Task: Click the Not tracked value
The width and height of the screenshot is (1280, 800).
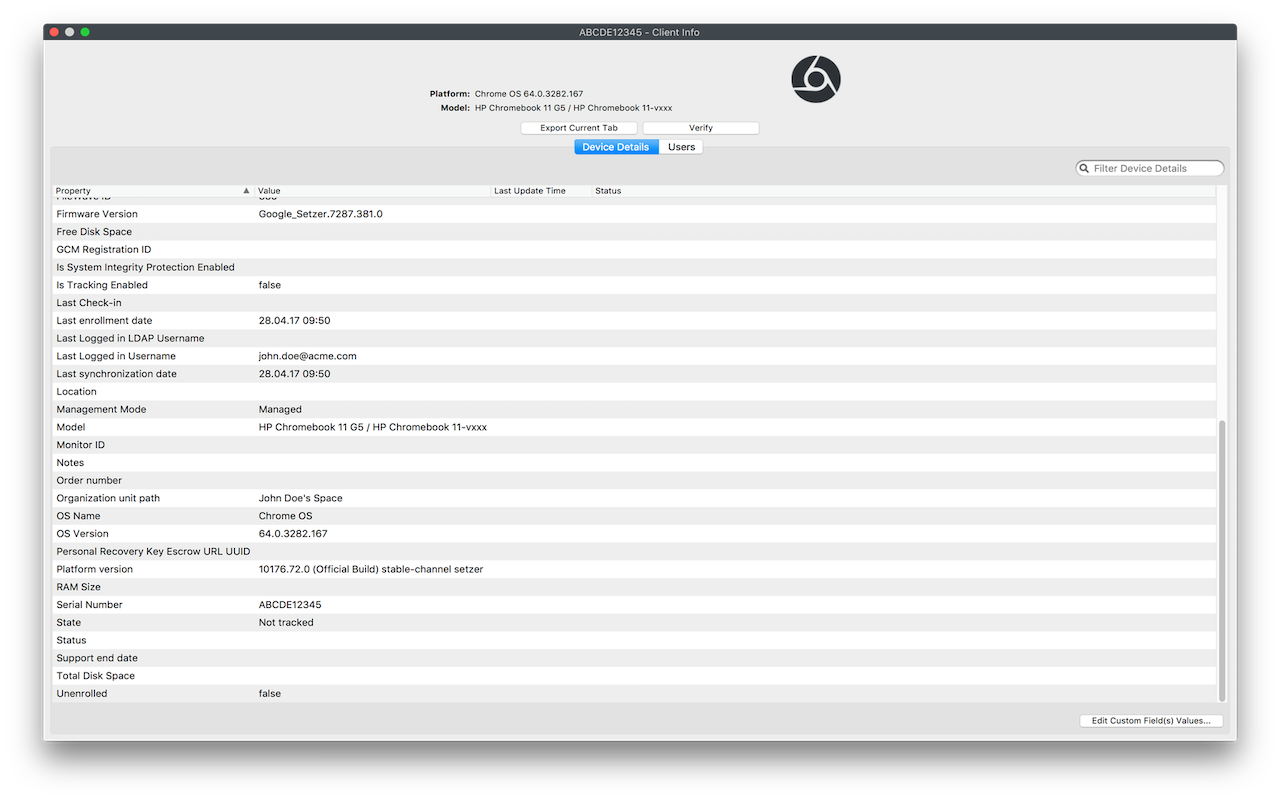Action: [286, 622]
